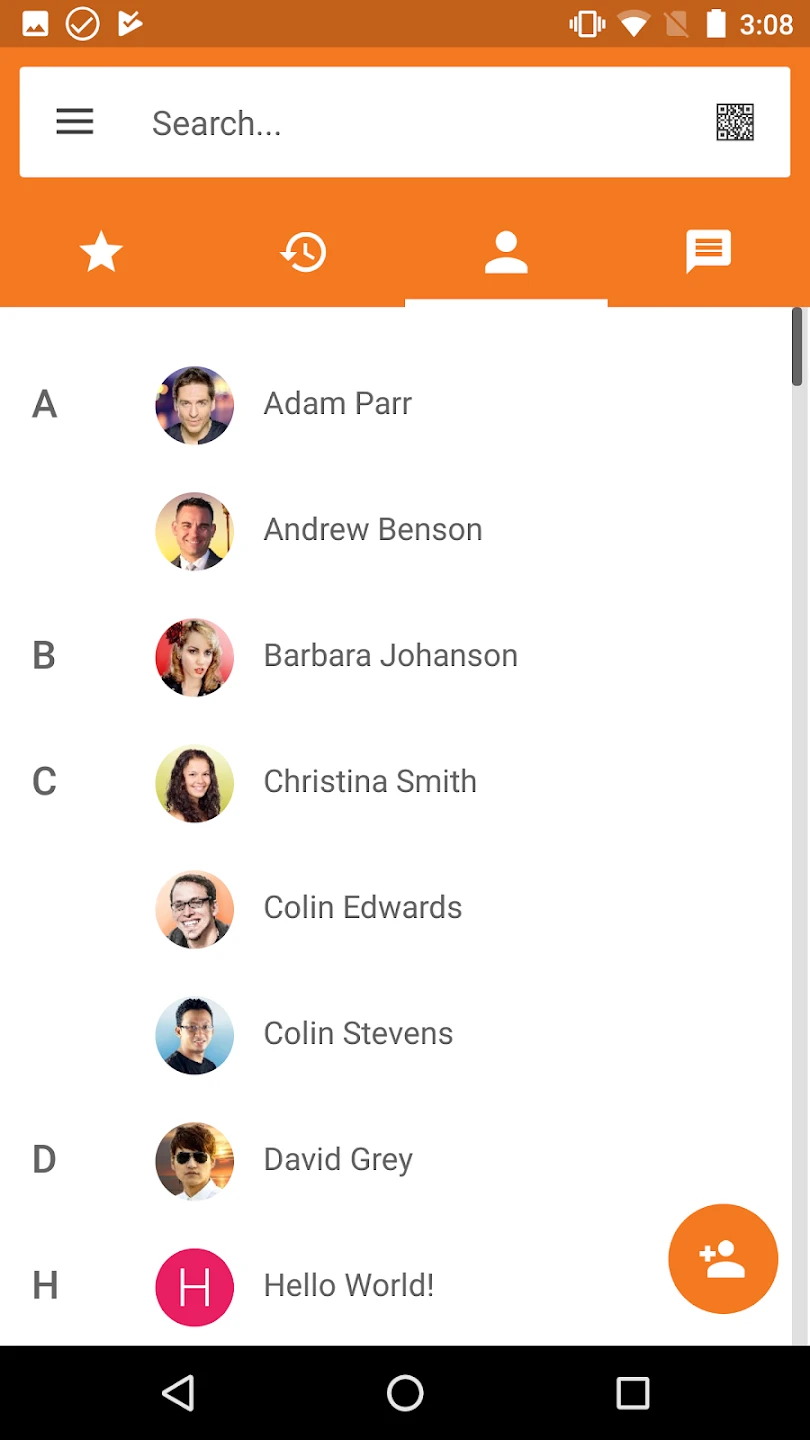The image size is (810, 1440).
Task: Open the call history tab
Action: coord(303,252)
